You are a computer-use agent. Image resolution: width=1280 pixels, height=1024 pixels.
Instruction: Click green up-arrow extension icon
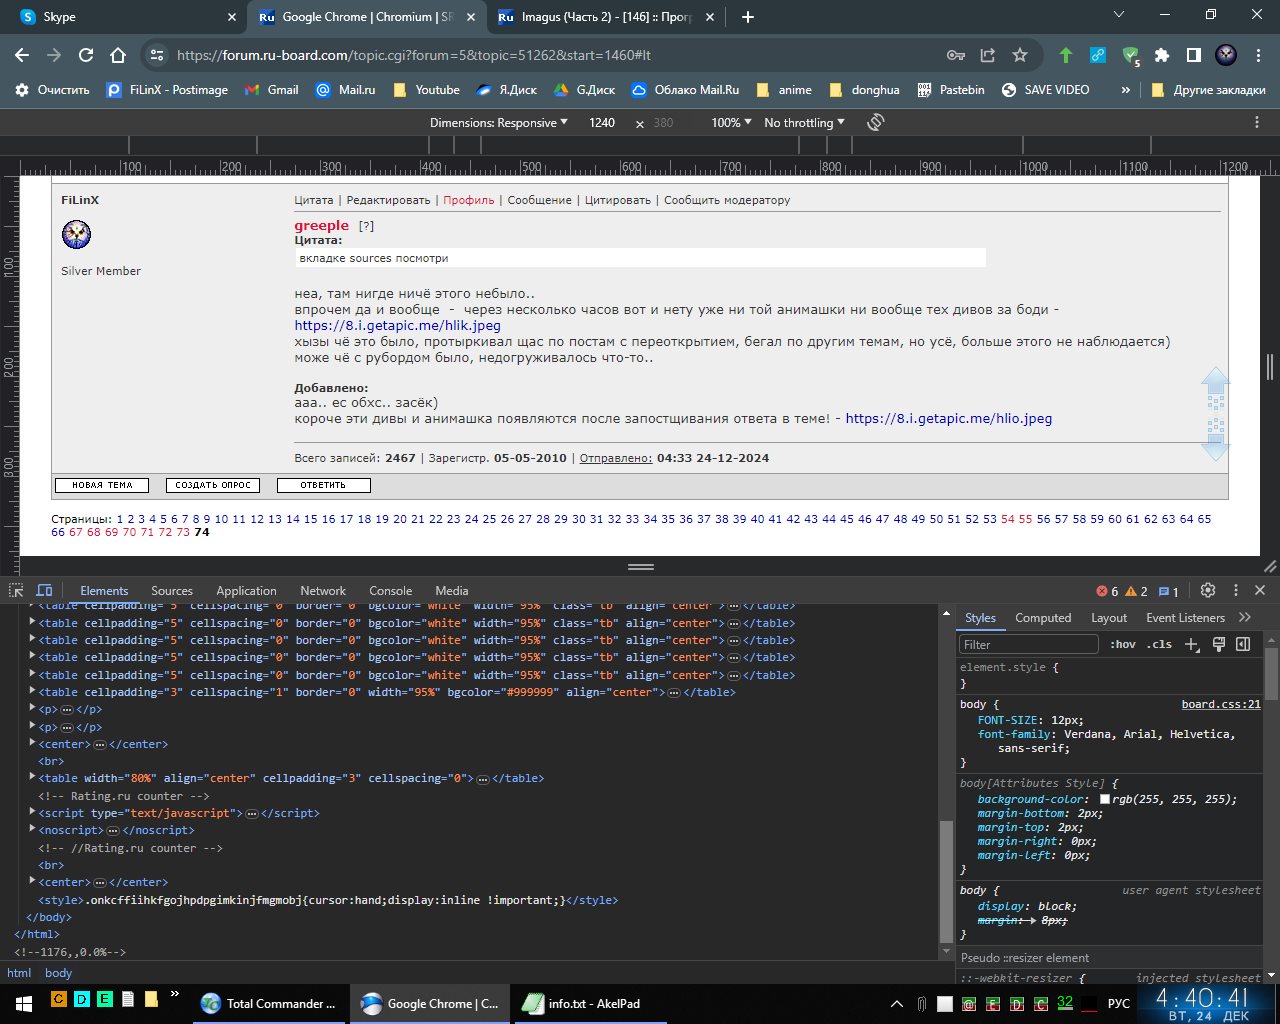[1066, 55]
